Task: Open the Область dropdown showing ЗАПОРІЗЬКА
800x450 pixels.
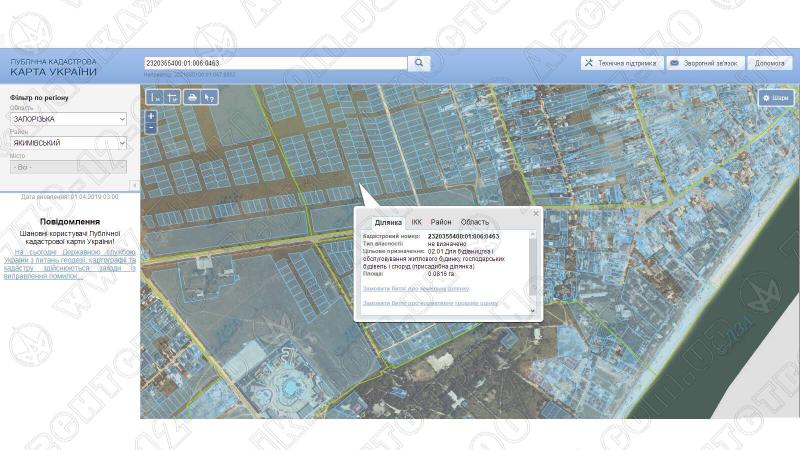Action: coord(68,119)
